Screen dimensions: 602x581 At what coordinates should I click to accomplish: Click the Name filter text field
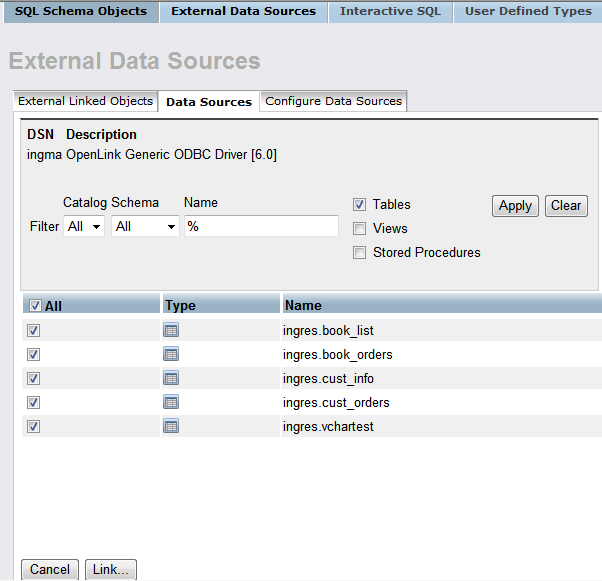261,227
